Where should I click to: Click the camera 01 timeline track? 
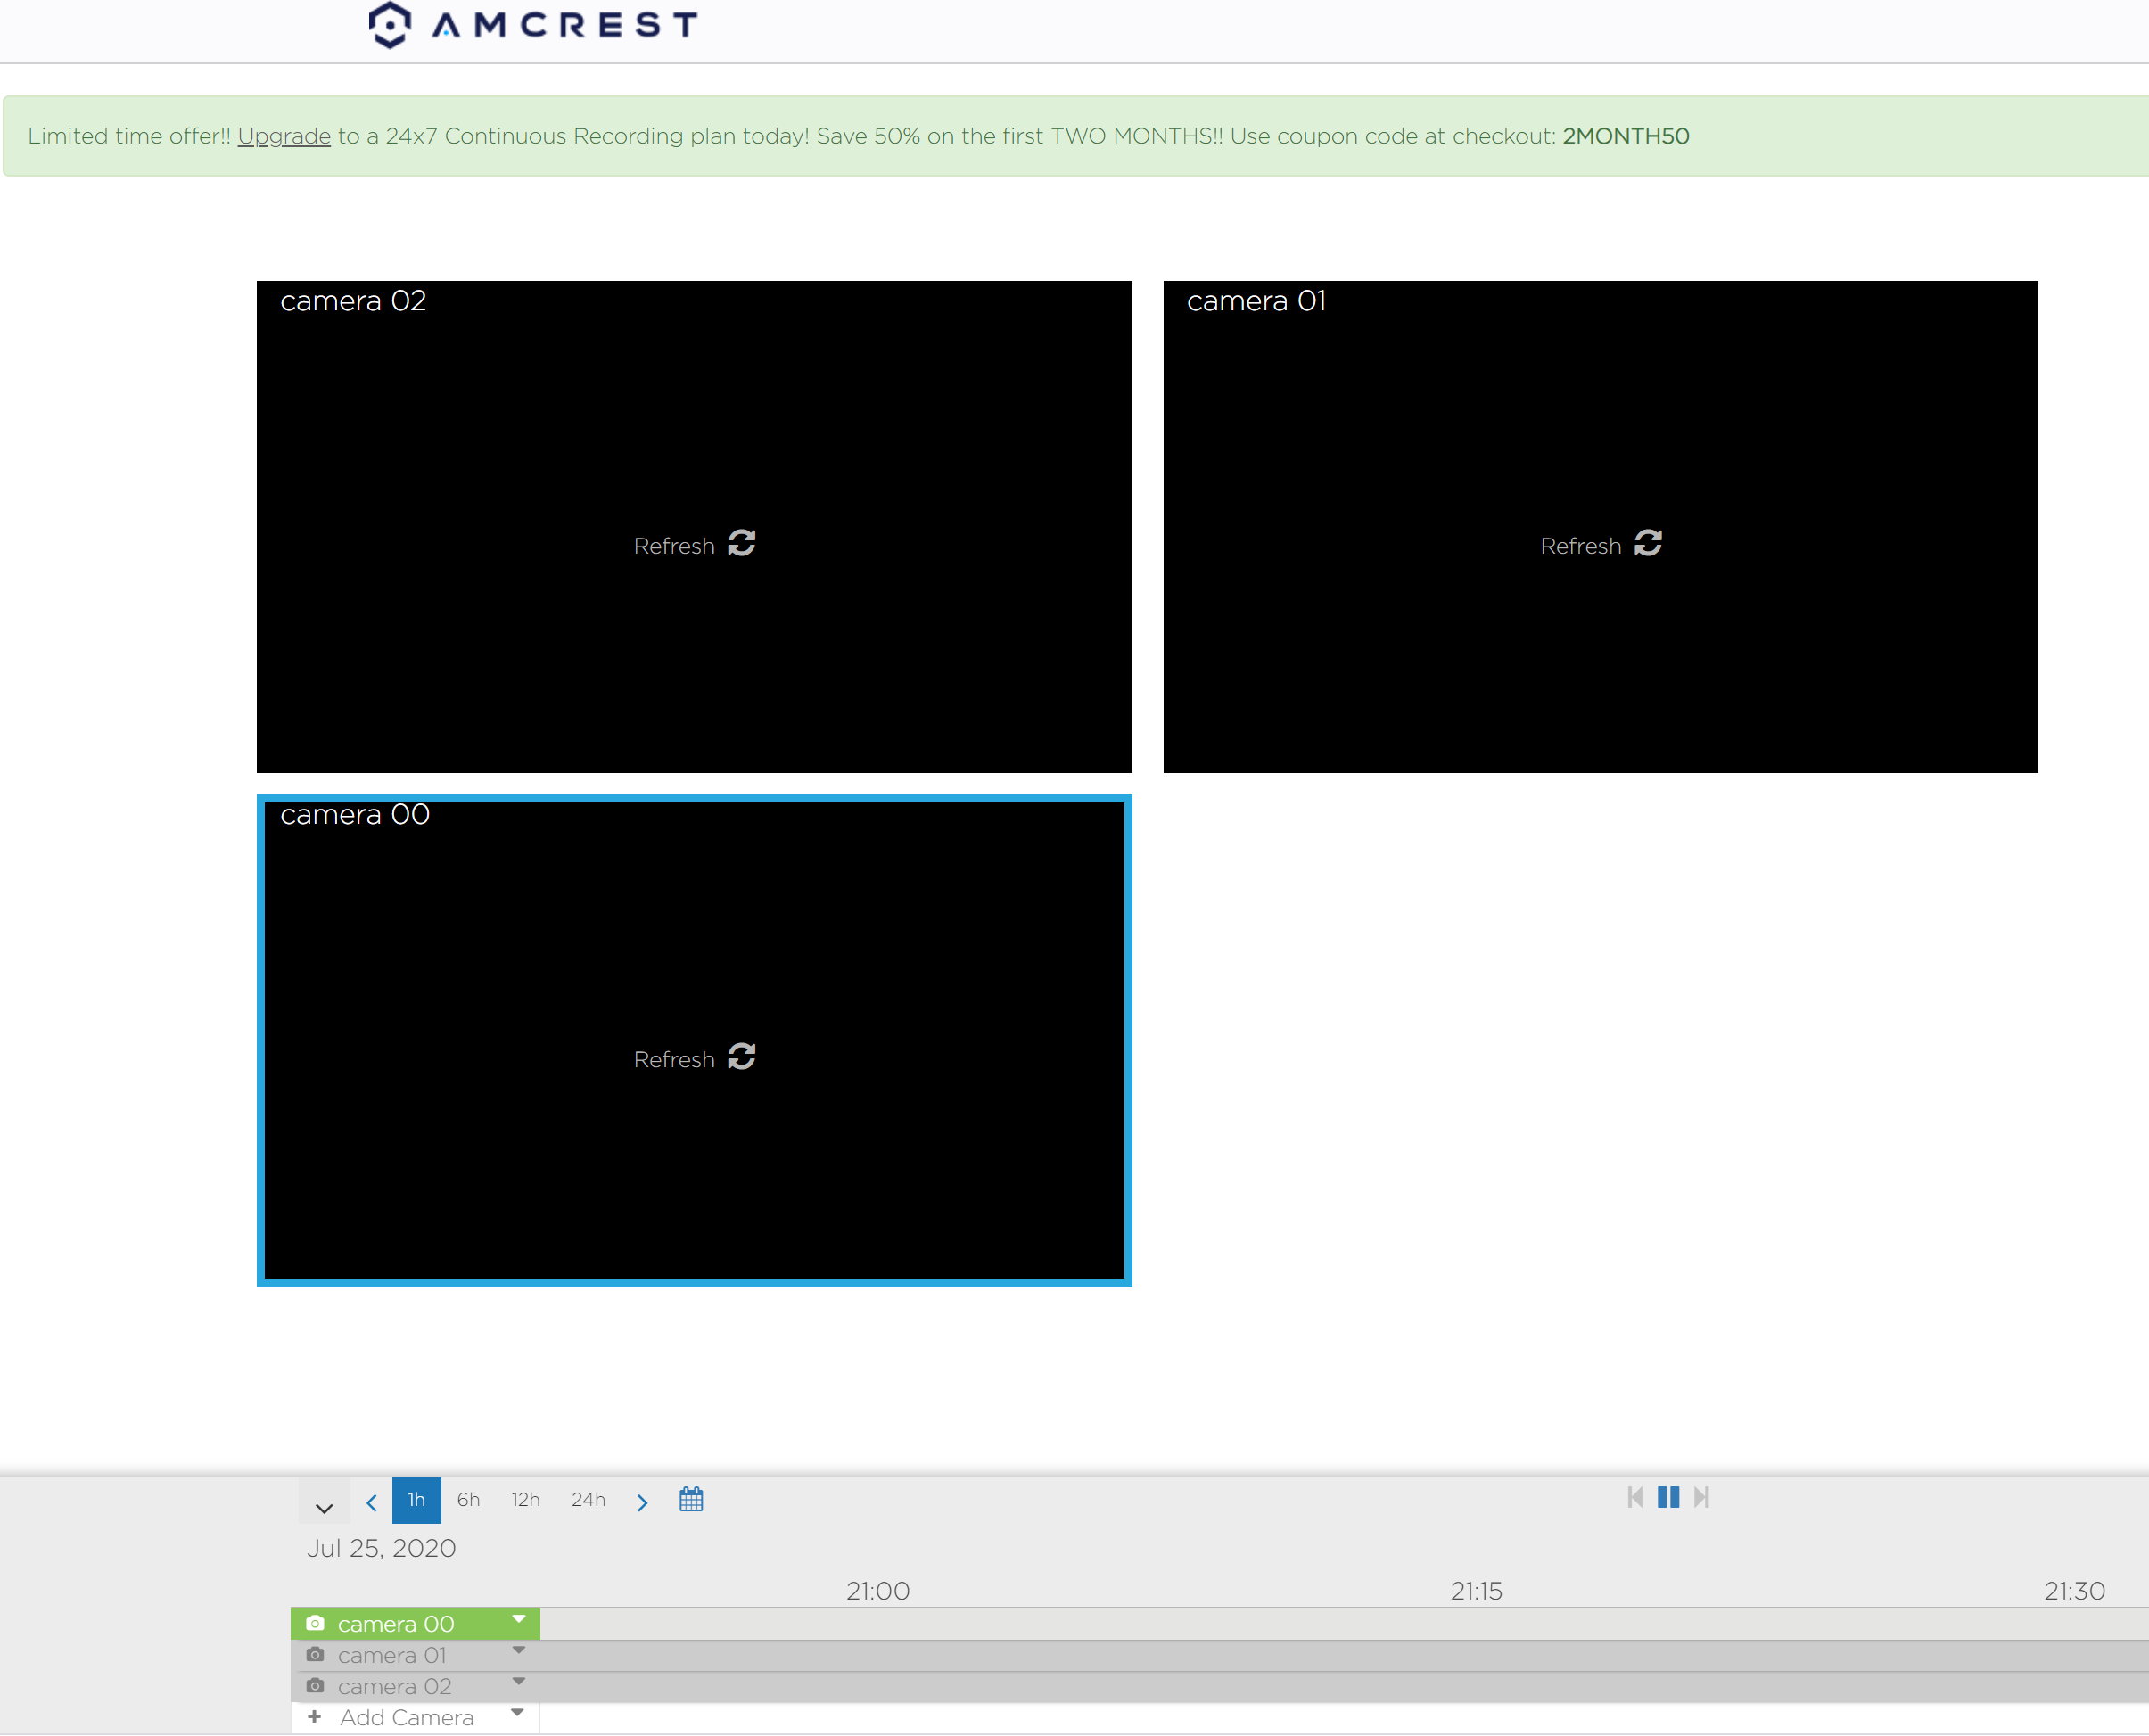coord(1344,1655)
